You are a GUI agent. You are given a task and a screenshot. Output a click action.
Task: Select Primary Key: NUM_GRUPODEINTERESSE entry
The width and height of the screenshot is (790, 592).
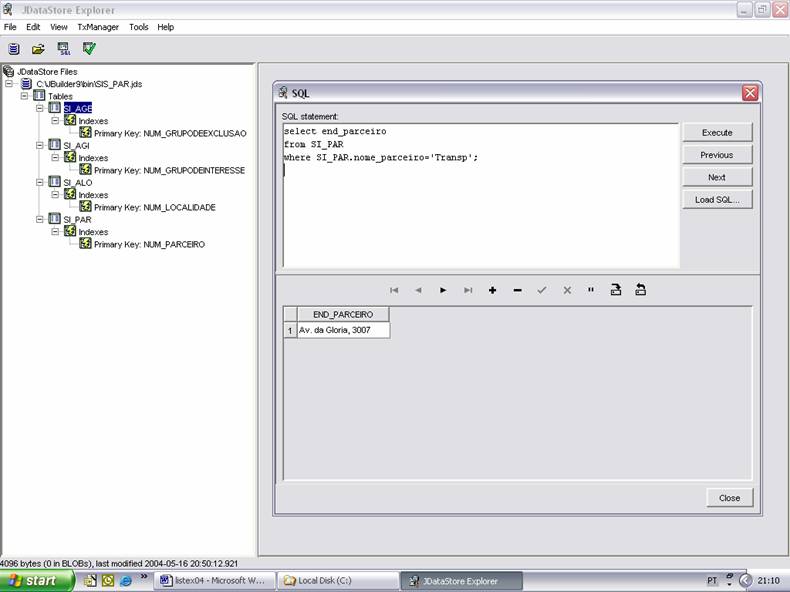pos(169,170)
